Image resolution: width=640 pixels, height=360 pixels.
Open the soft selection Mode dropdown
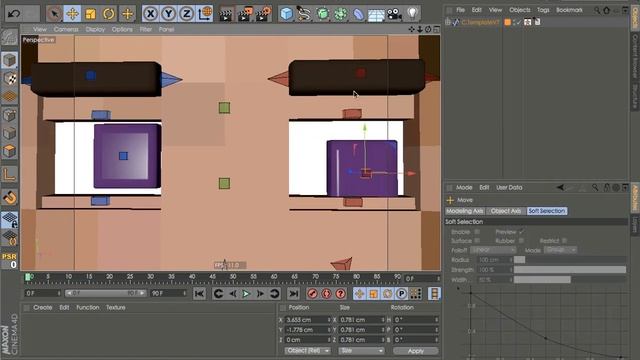[560, 250]
